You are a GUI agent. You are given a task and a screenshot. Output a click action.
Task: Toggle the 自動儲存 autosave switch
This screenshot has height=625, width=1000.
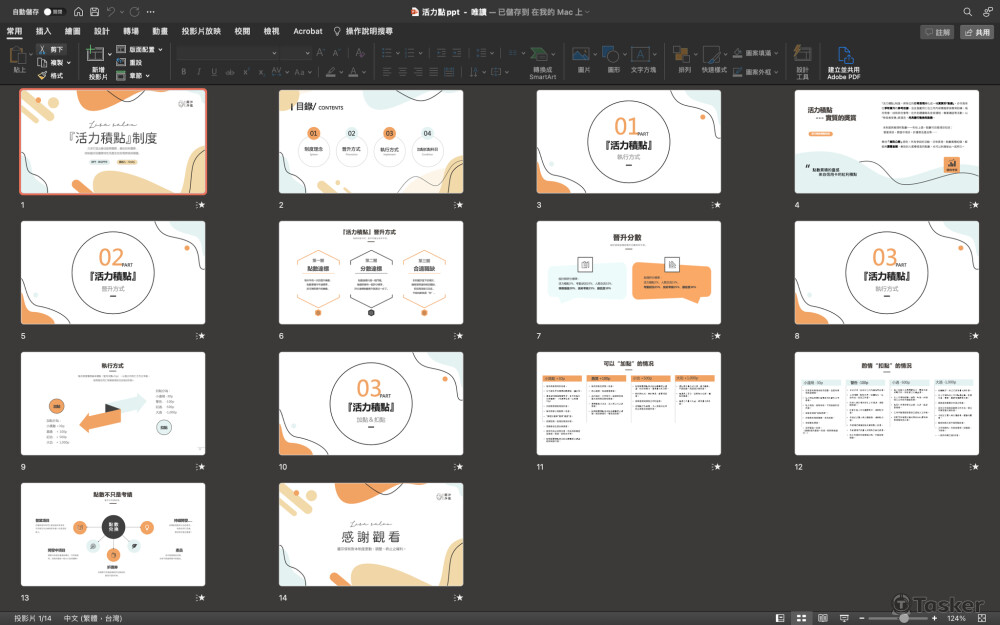tap(54, 11)
